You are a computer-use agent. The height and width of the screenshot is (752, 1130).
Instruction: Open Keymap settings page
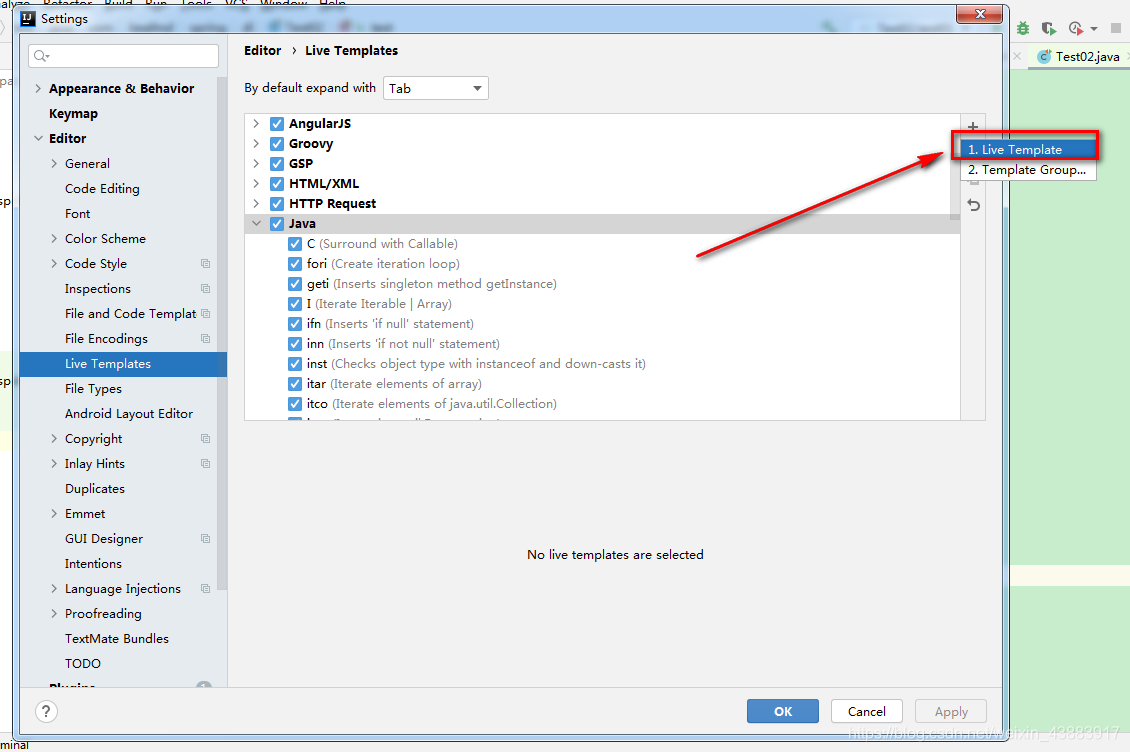(x=73, y=113)
